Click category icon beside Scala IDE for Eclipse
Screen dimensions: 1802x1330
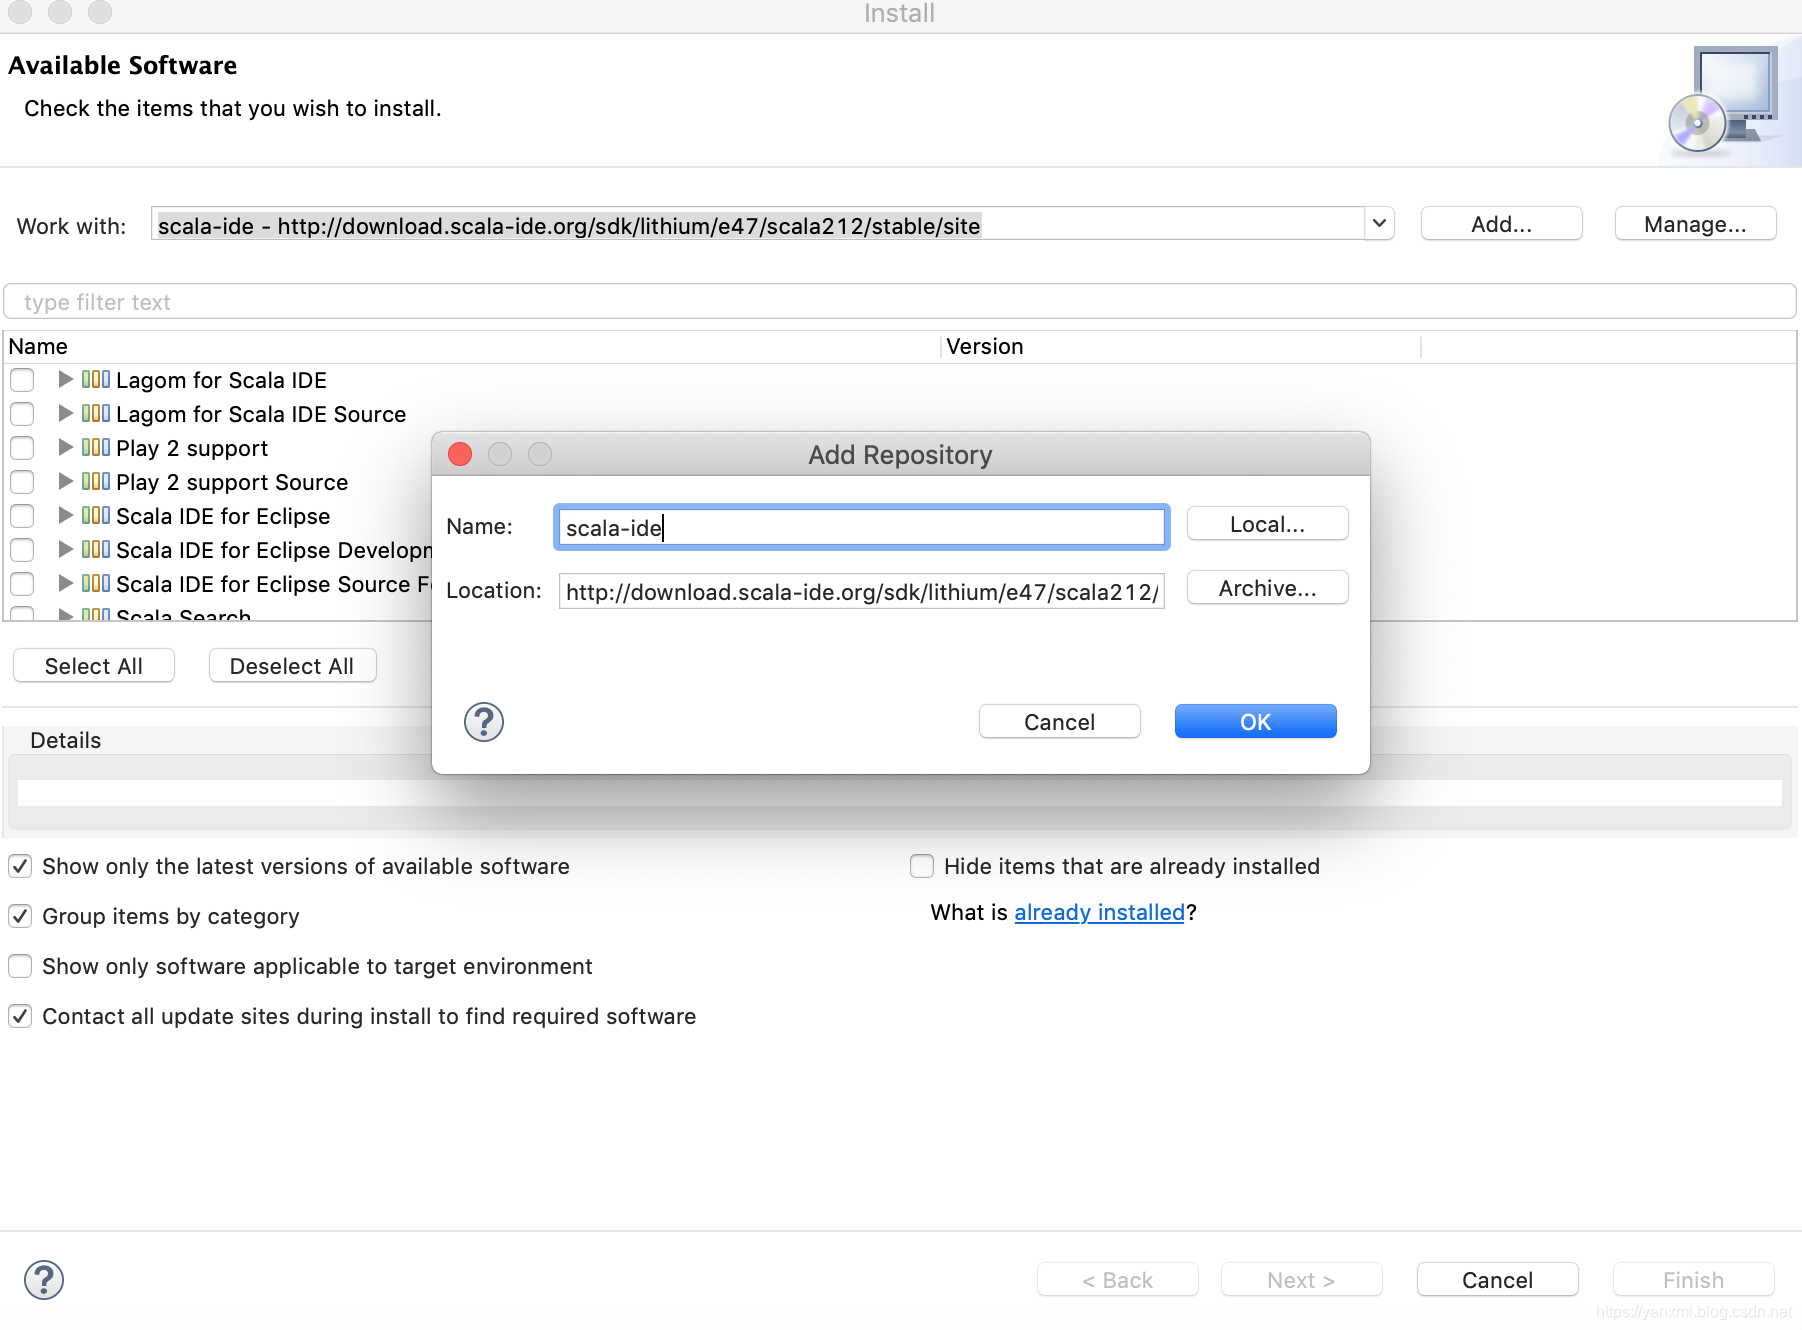pos(96,515)
